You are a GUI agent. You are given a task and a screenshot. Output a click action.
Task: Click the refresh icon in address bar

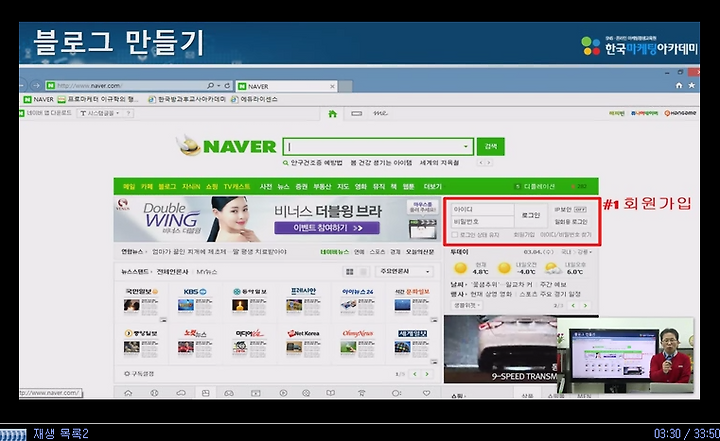tap(227, 86)
